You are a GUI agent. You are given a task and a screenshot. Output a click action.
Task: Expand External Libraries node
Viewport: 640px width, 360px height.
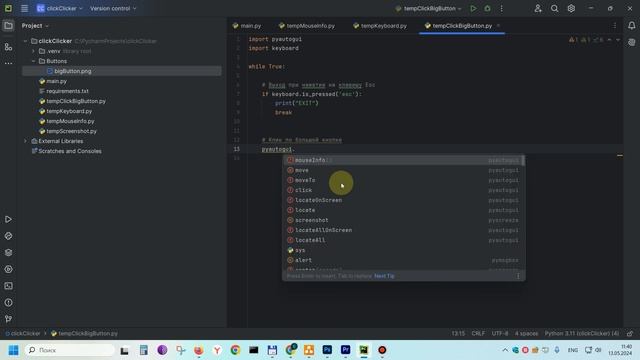25,141
